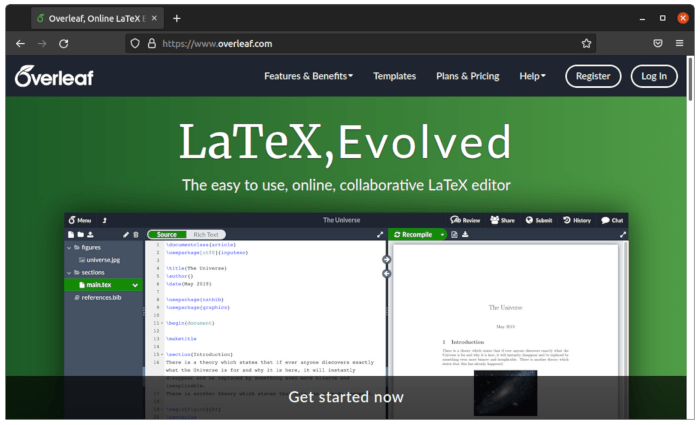Click the 1 Introduction heading in preview
700x425 pixels.
(463, 342)
